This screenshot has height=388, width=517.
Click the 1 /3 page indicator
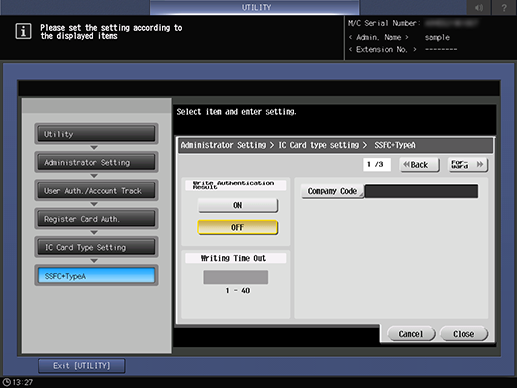pyautogui.click(x=377, y=164)
